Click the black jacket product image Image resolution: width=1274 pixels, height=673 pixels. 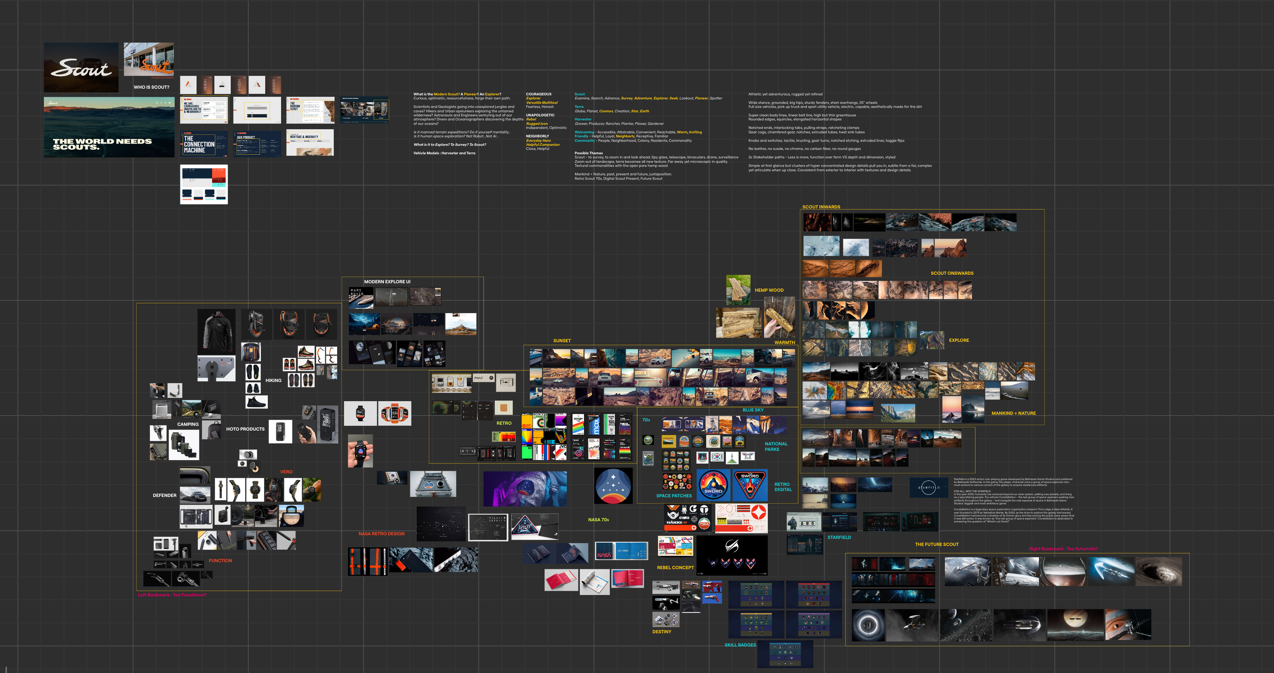pos(216,331)
